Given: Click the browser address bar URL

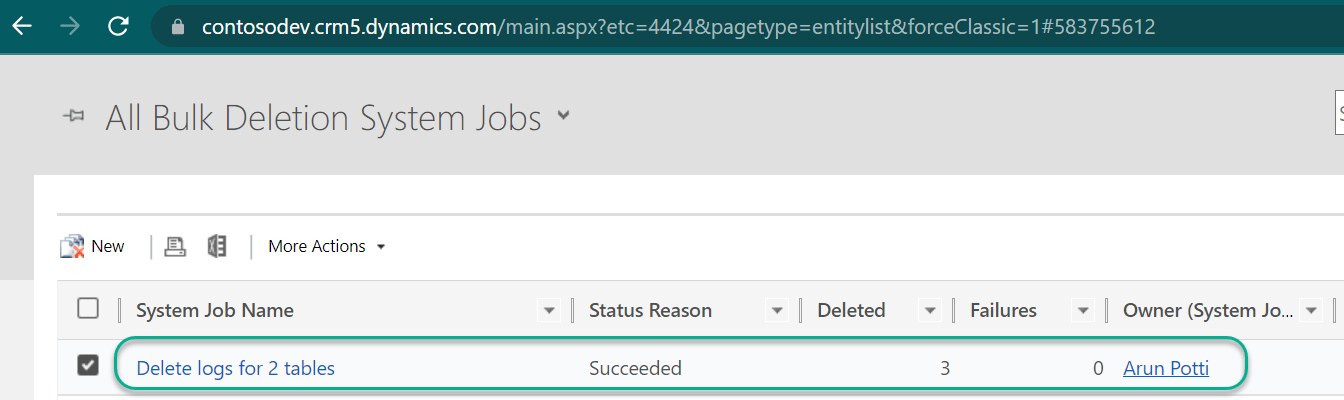Looking at the screenshot, I should point(678,27).
